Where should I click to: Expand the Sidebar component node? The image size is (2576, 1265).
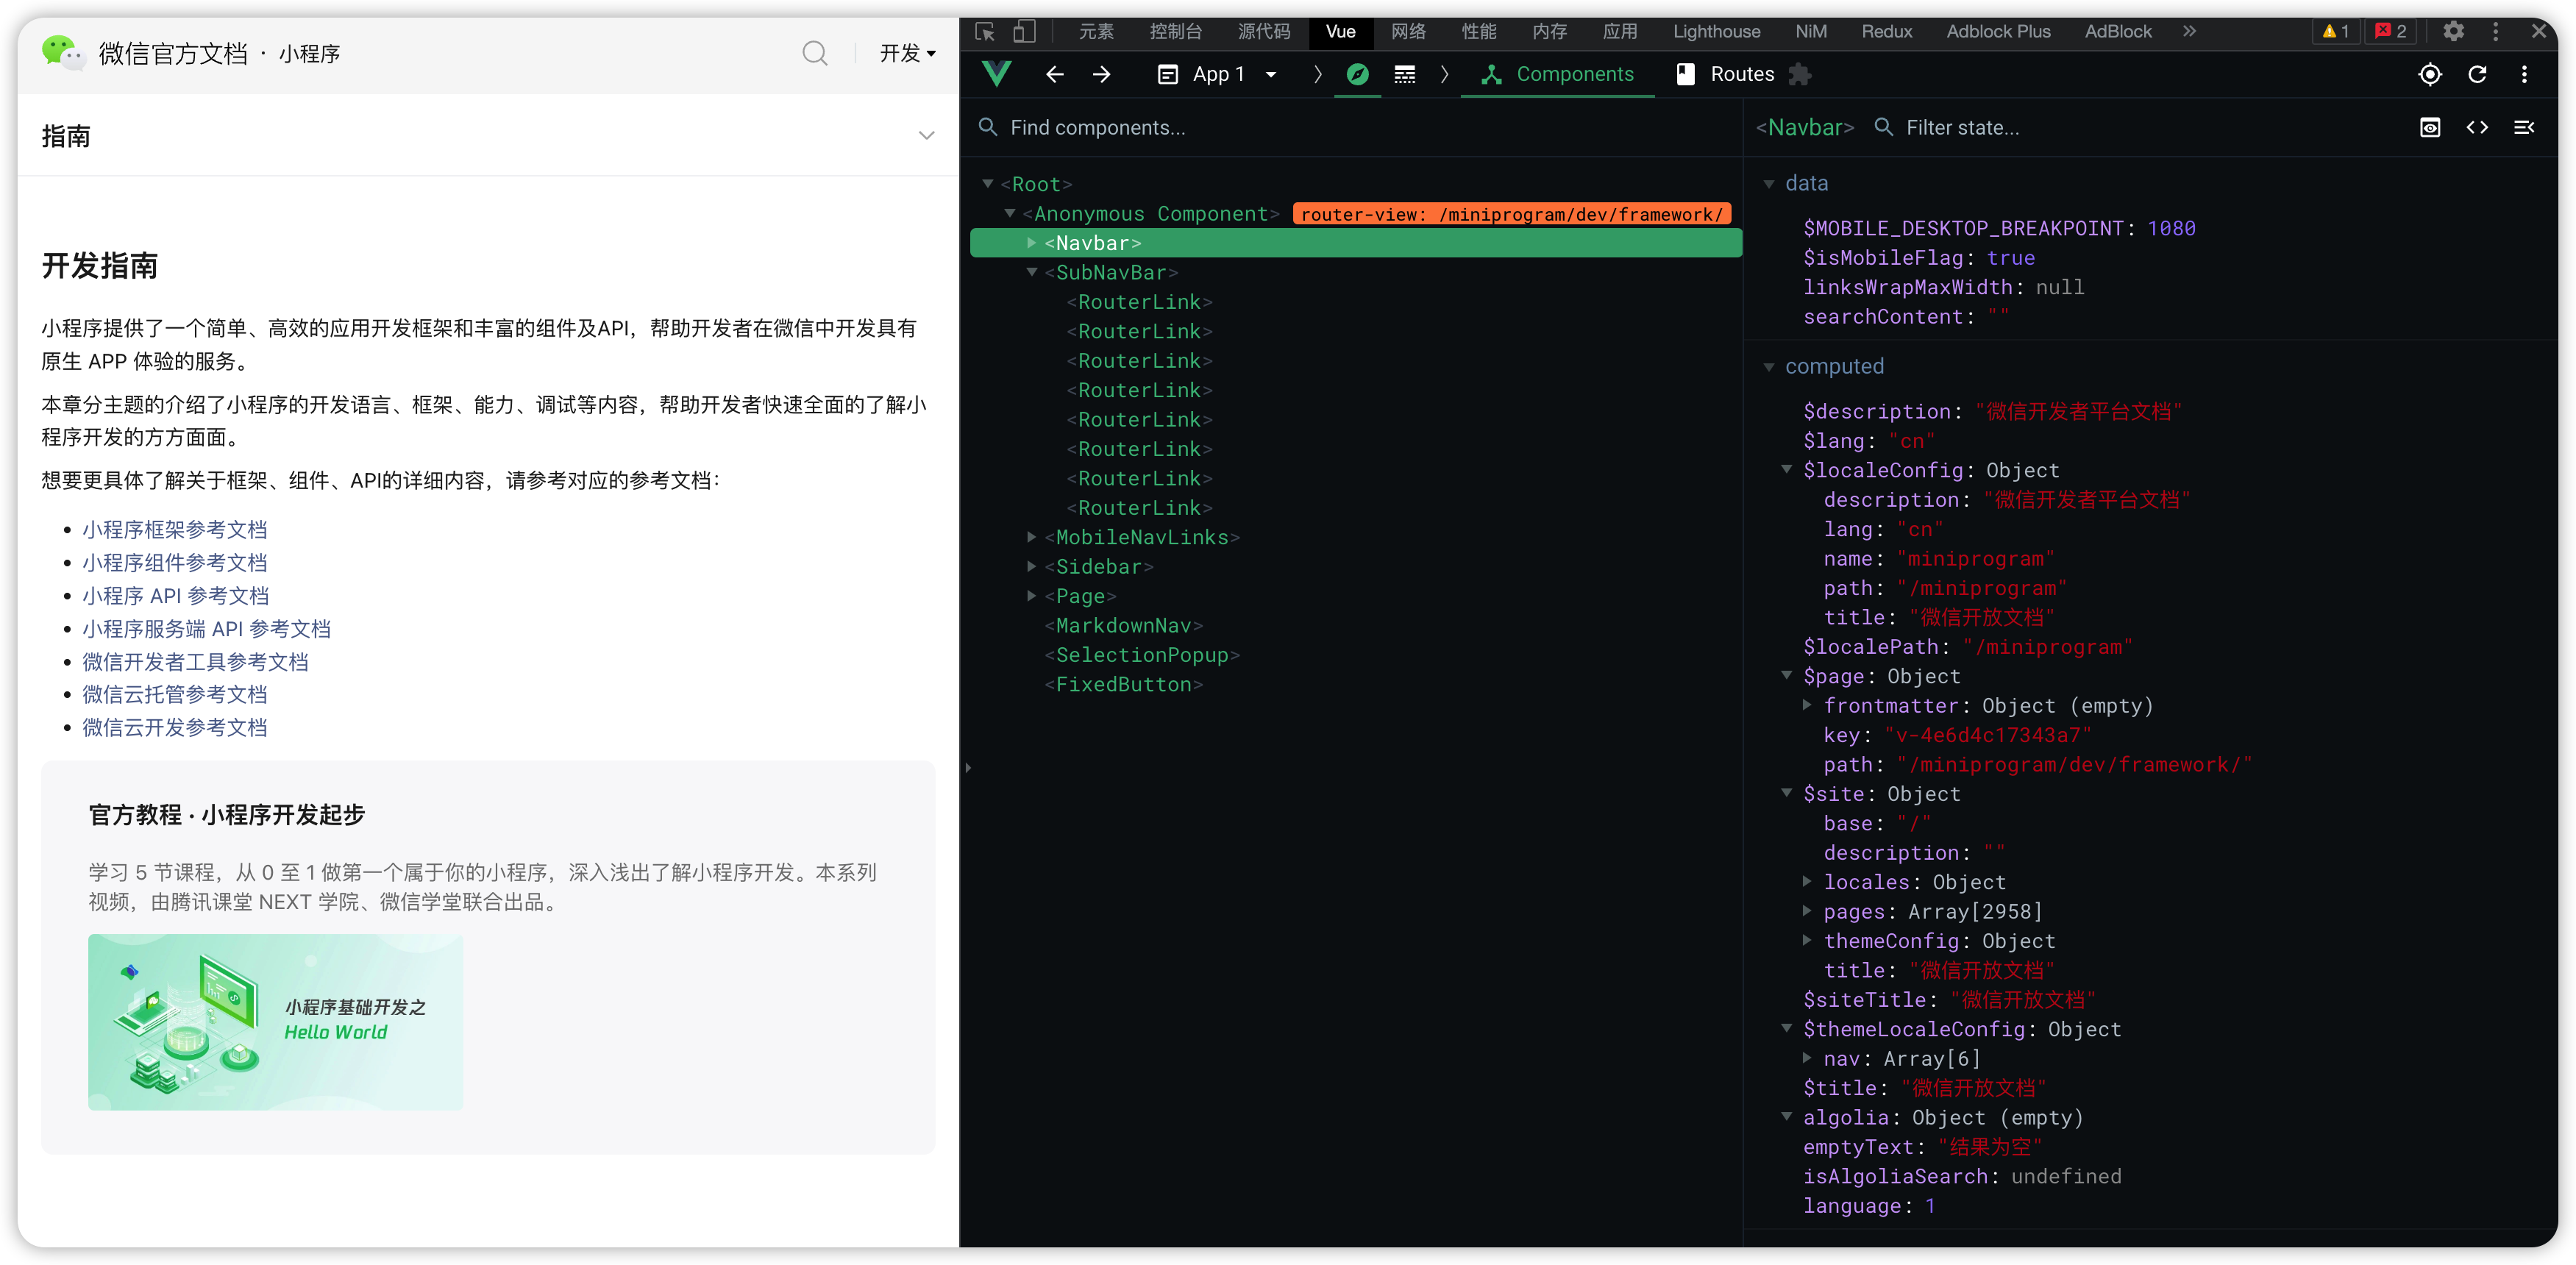coord(1032,567)
